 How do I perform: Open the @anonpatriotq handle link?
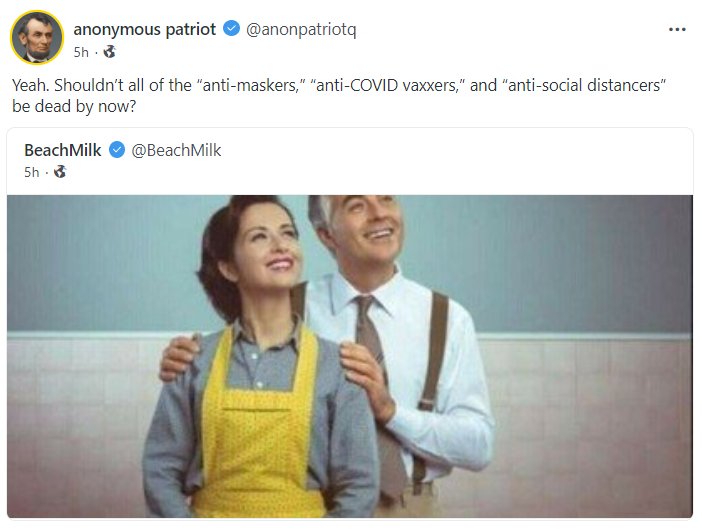(301, 29)
